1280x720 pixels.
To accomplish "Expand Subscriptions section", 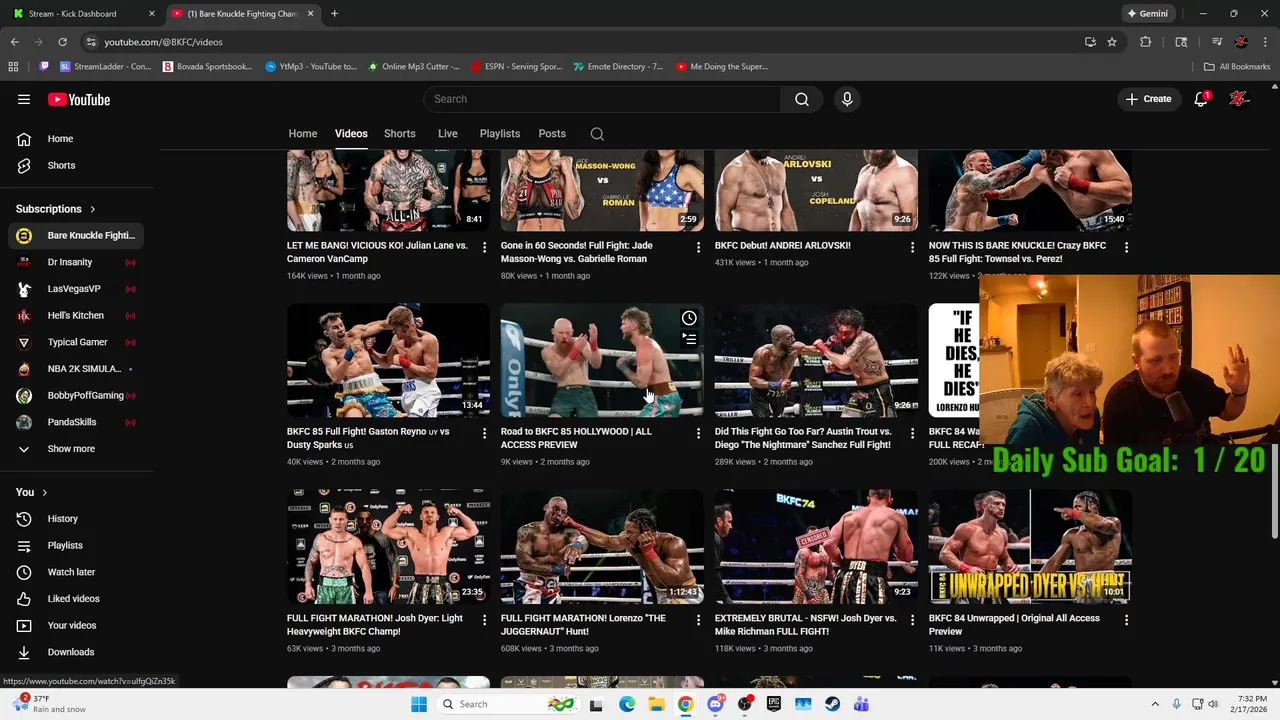I will [x=55, y=209].
